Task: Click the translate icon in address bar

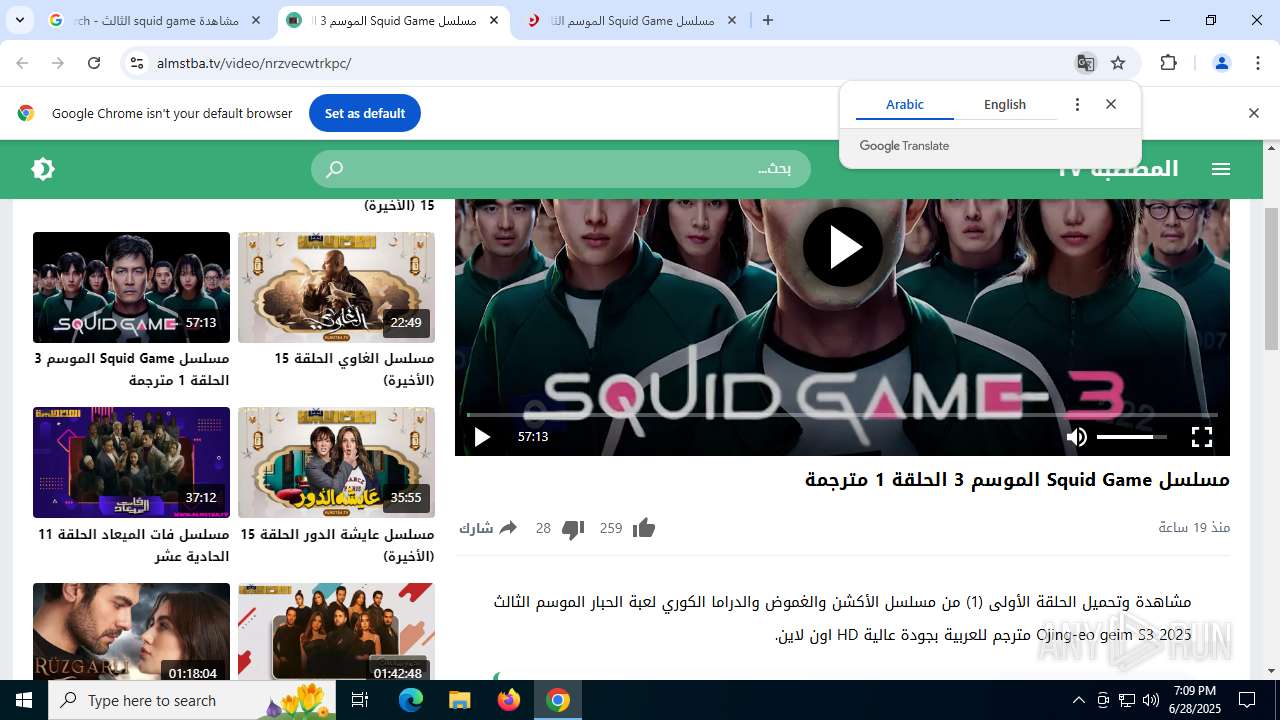Action: point(1085,63)
